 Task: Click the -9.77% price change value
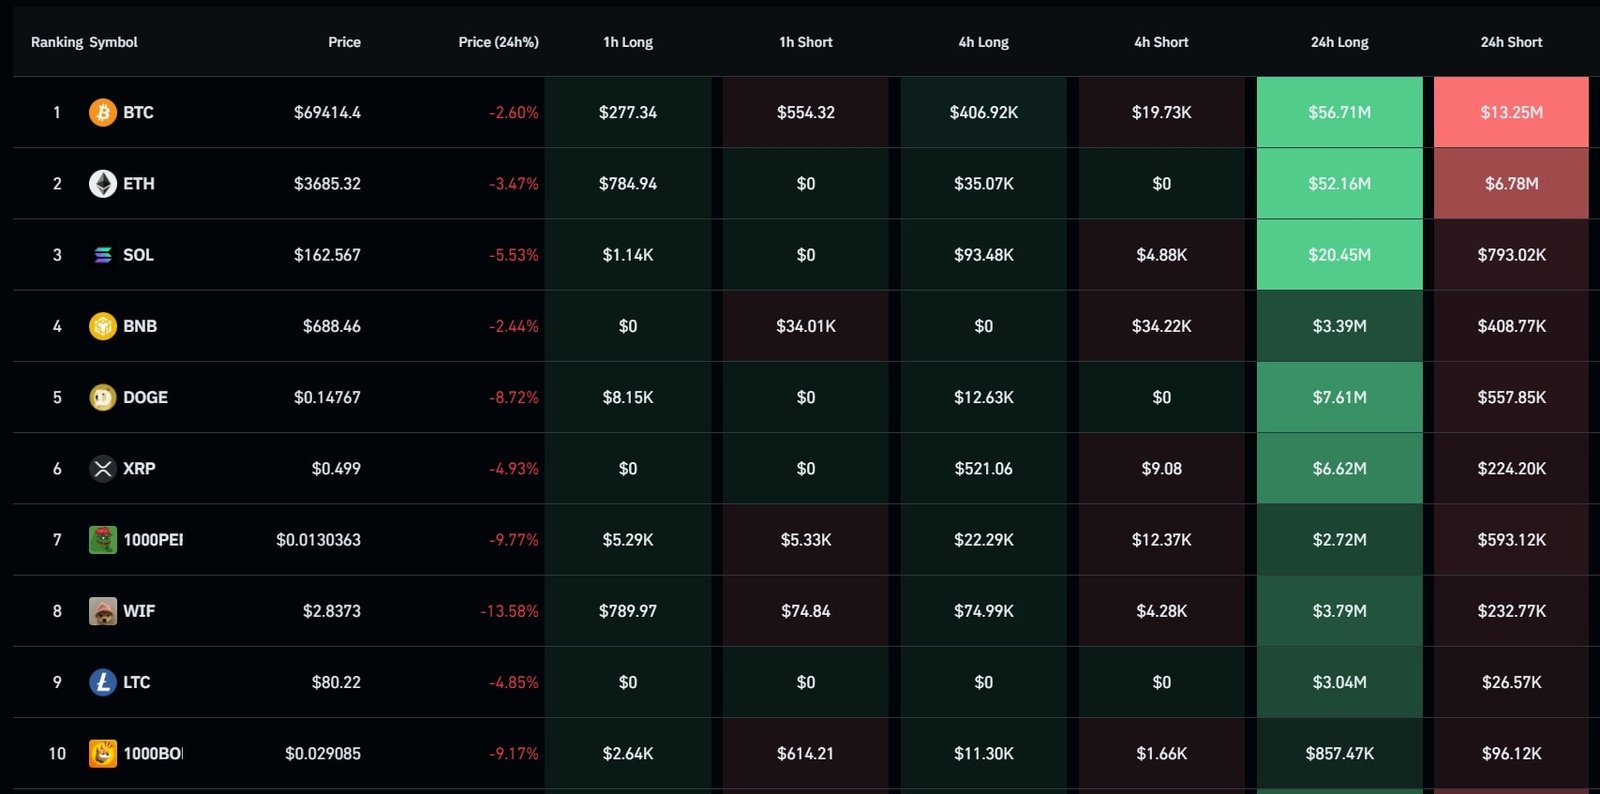tap(514, 540)
